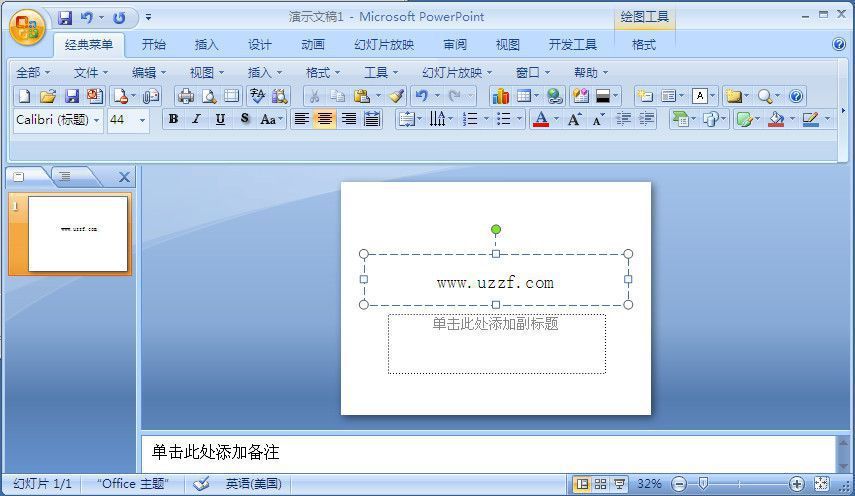Click the blue Help icon in toolbar

pos(796,96)
